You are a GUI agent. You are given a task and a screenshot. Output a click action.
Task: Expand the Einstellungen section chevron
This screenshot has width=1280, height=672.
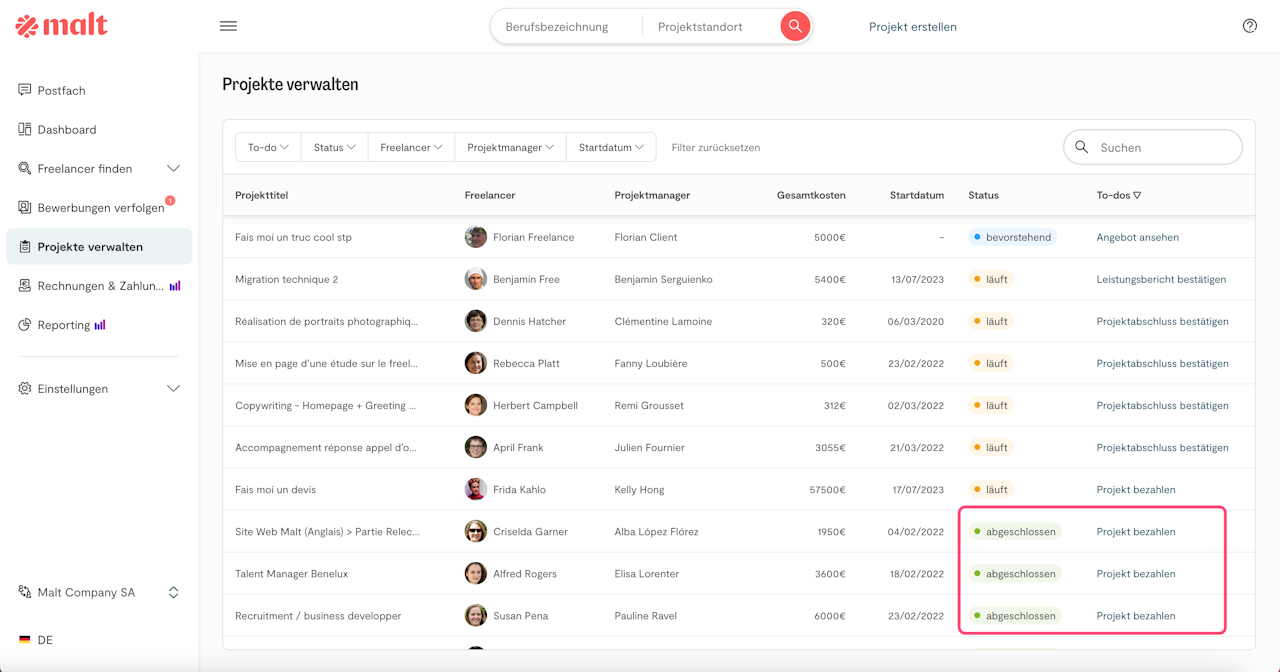click(173, 388)
